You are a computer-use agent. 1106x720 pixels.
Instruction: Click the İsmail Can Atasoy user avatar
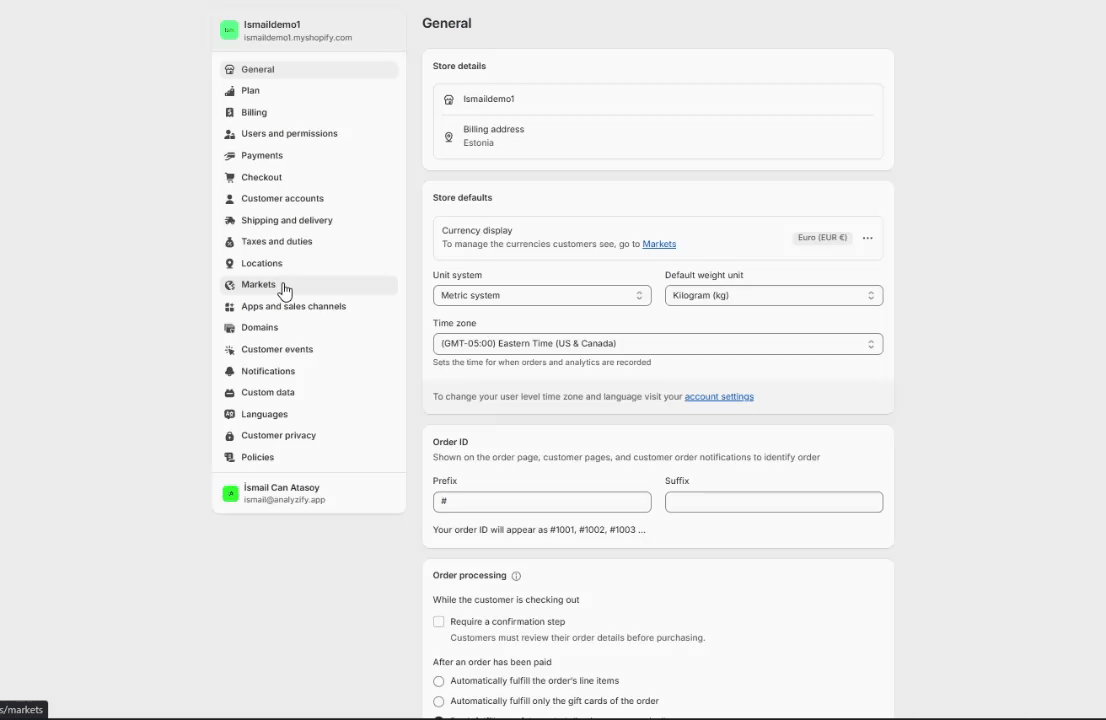tap(230, 494)
